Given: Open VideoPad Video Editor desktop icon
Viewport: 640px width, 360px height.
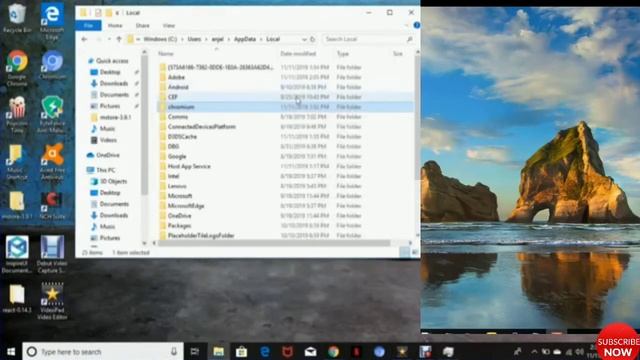Looking at the screenshot, I should point(52,301).
